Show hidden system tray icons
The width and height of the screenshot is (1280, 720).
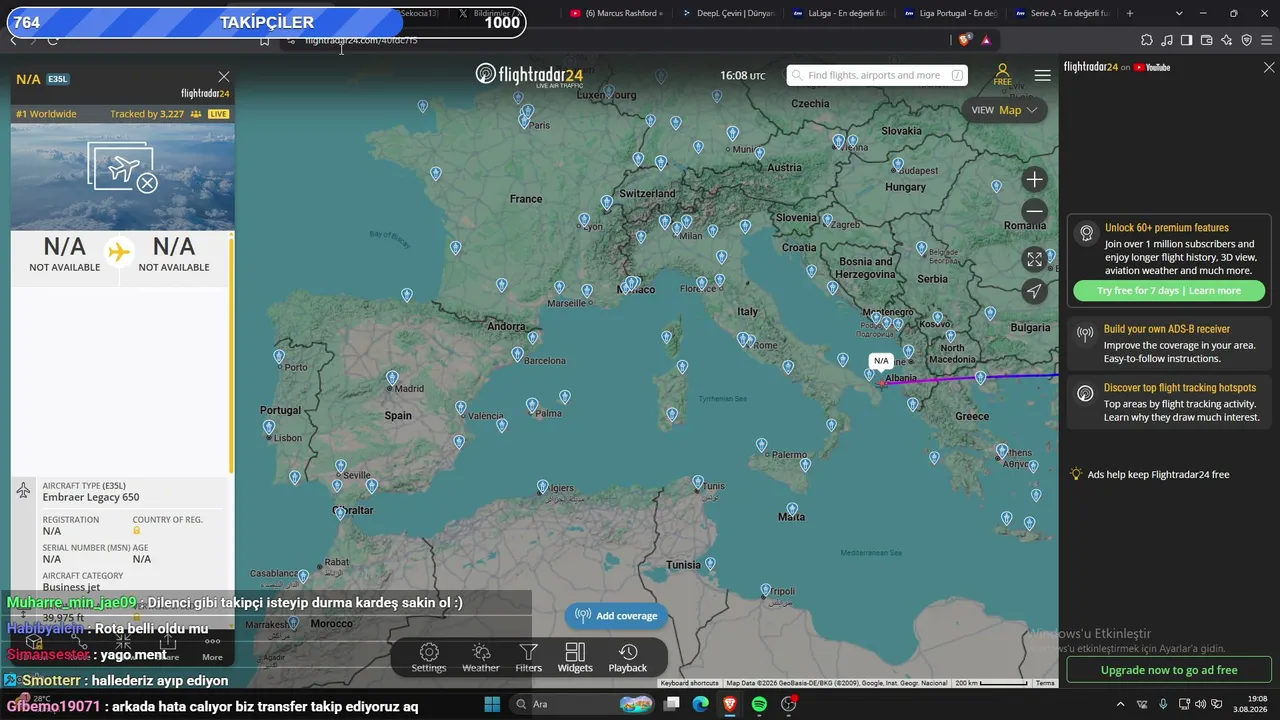[x=1120, y=704]
